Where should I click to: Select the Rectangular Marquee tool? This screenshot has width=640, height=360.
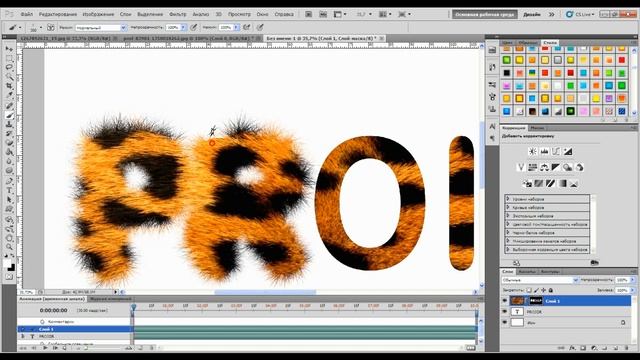pyautogui.click(x=9, y=58)
